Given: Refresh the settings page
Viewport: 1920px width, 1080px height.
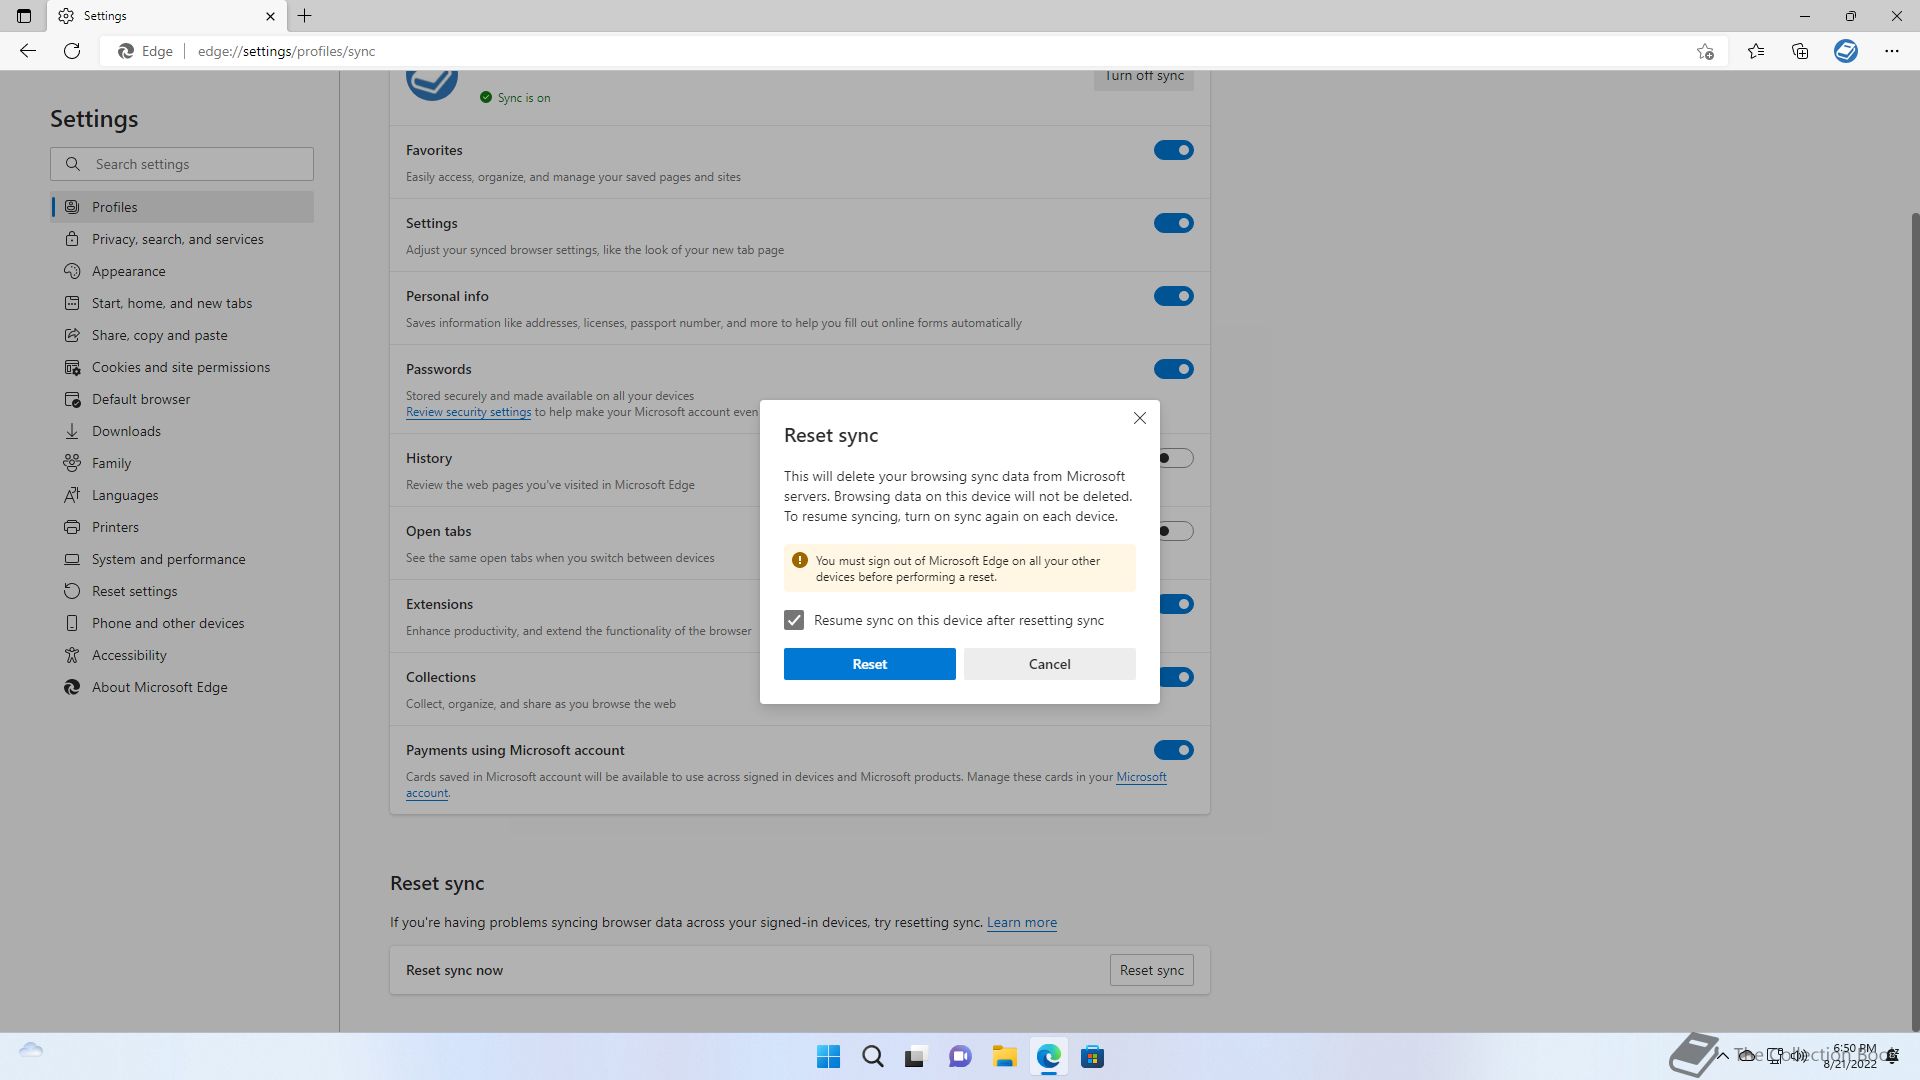Looking at the screenshot, I should tap(72, 51).
